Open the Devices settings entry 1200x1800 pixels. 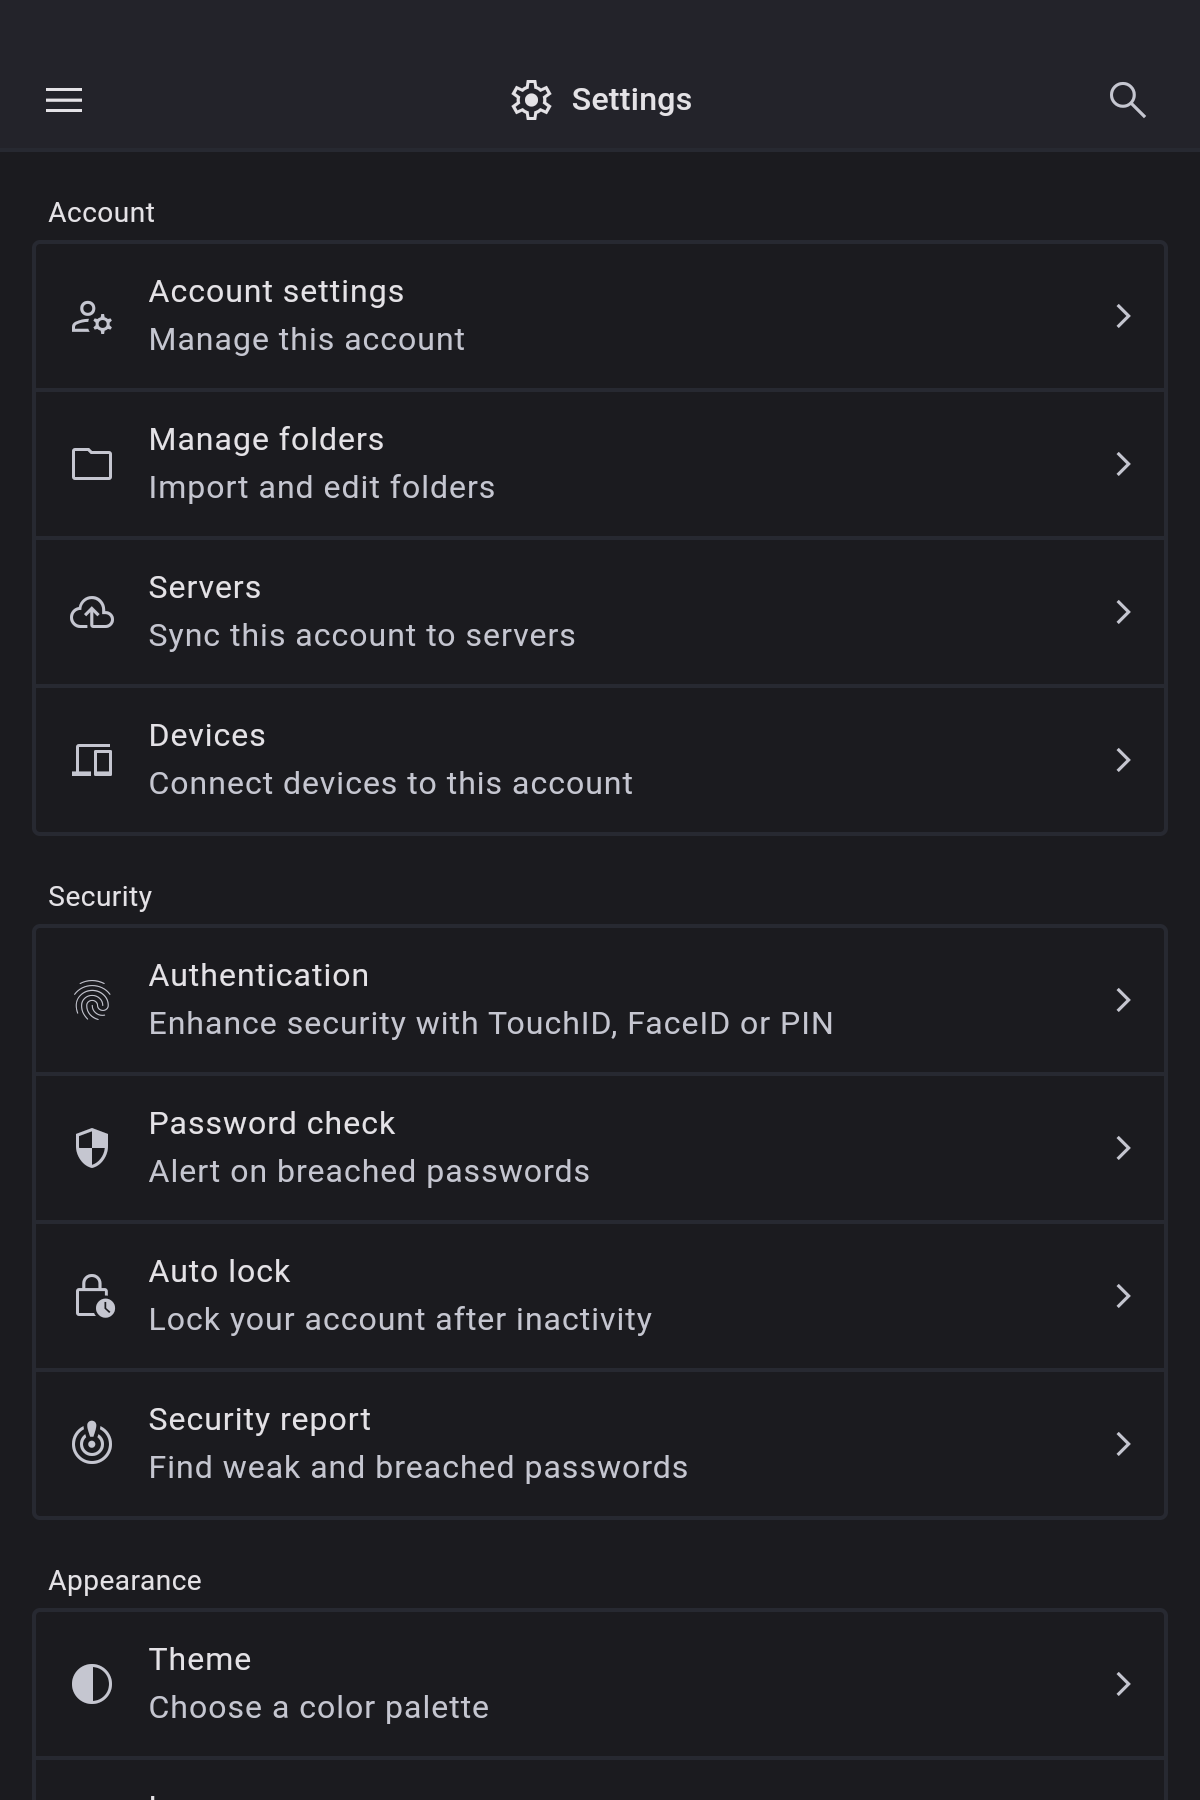pyautogui.click(x=600, y=760)
